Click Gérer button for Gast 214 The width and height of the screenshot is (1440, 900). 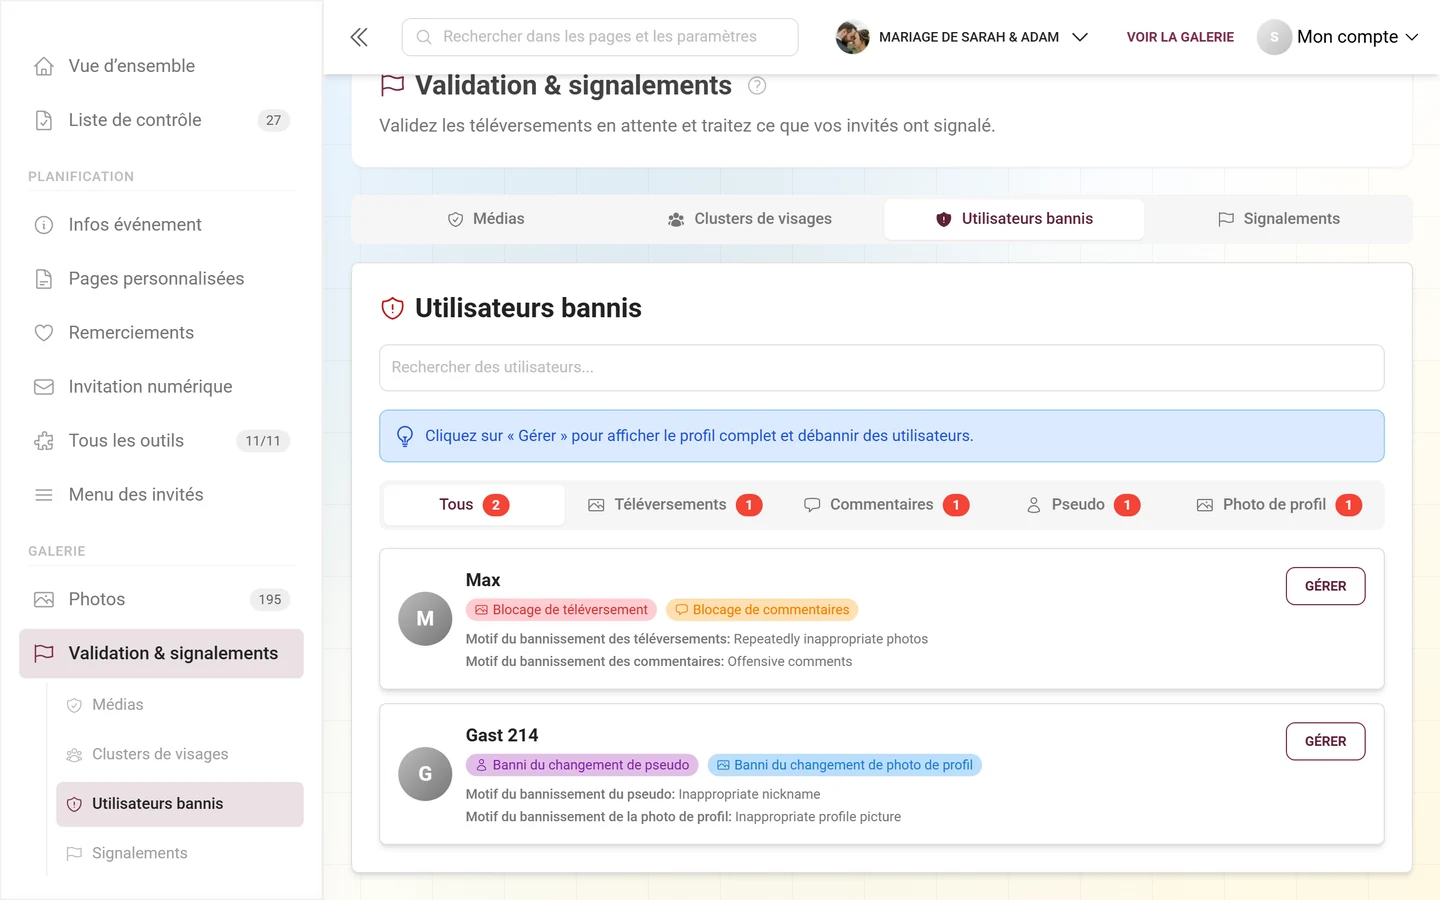coord(1325,741)
